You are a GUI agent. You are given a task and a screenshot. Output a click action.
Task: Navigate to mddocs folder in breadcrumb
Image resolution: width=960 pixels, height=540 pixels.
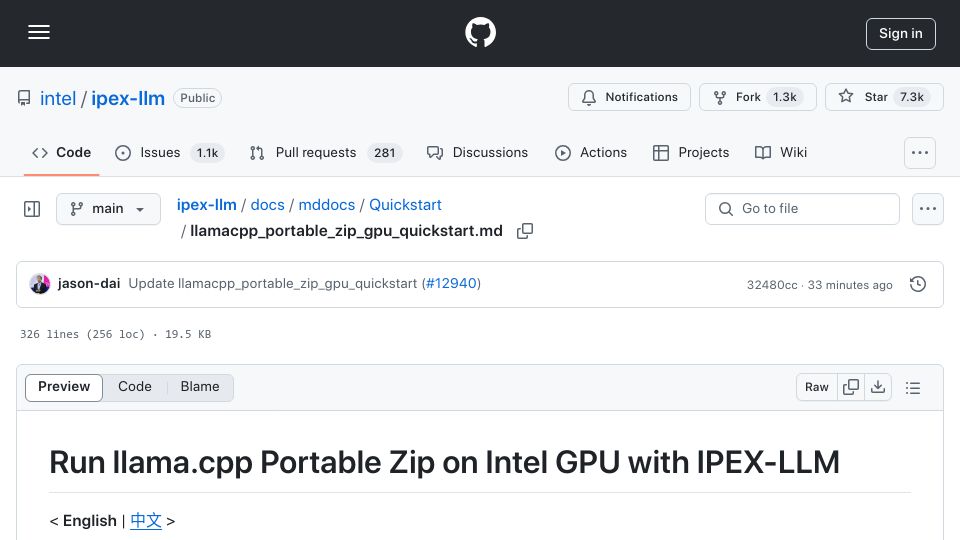point(327,205)
